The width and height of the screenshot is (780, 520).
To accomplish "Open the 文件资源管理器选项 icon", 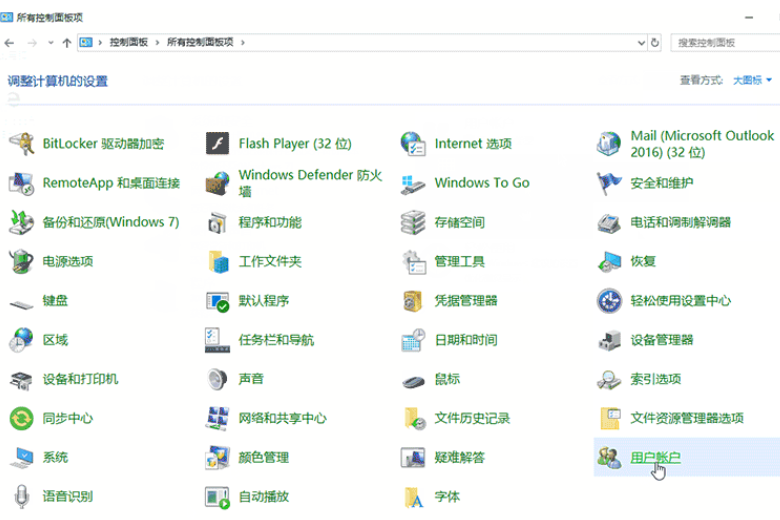I will 609,418.
